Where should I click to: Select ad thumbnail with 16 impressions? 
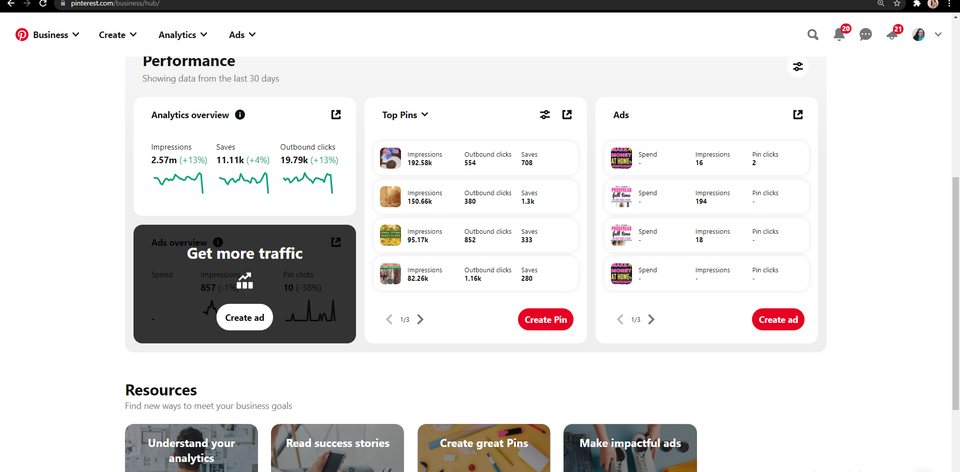click(x=621, y=158)
